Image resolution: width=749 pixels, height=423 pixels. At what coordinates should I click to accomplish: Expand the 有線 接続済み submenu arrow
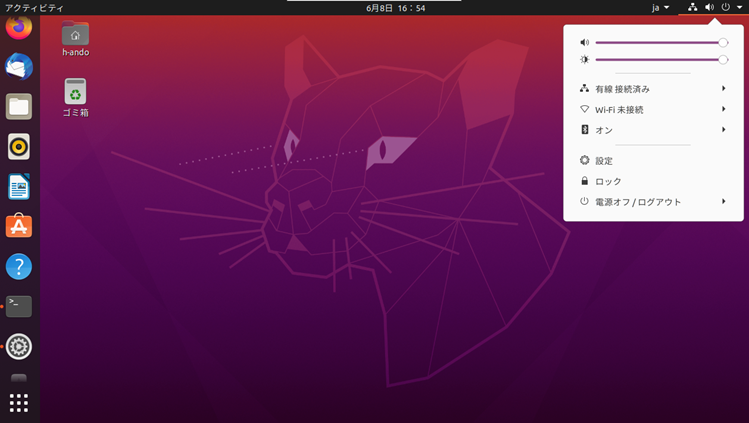tap(724, 88)
